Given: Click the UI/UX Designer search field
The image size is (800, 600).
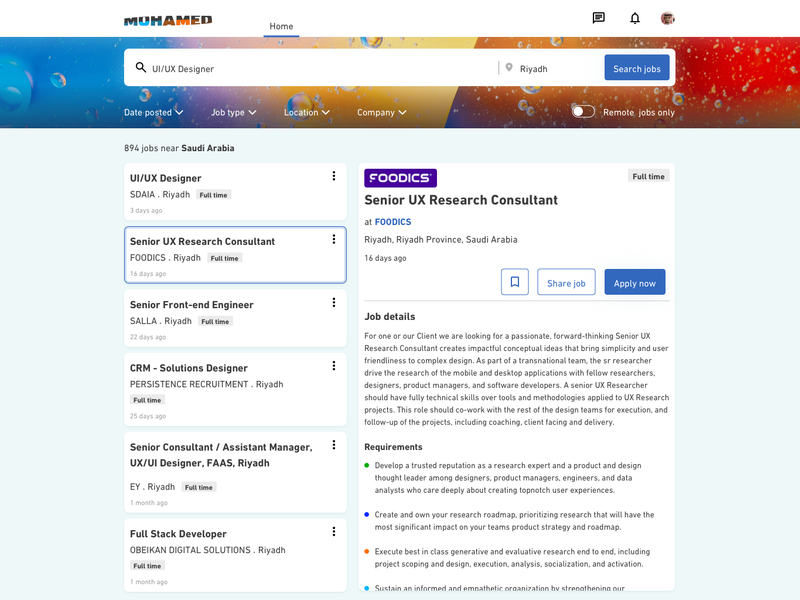Looking at the screenshot, I should (x=316, y=68).
